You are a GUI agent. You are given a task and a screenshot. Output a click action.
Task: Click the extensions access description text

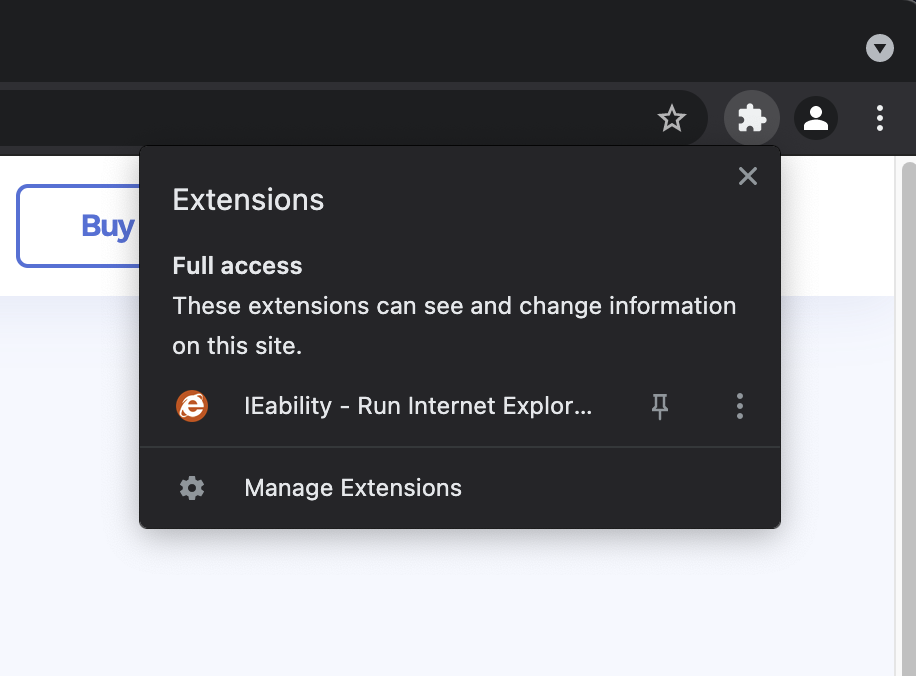point(454,325)
